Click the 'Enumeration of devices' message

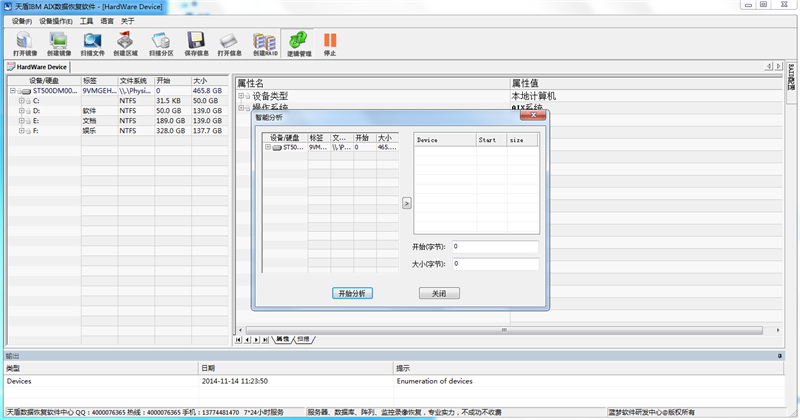click(x=435, y=381)
